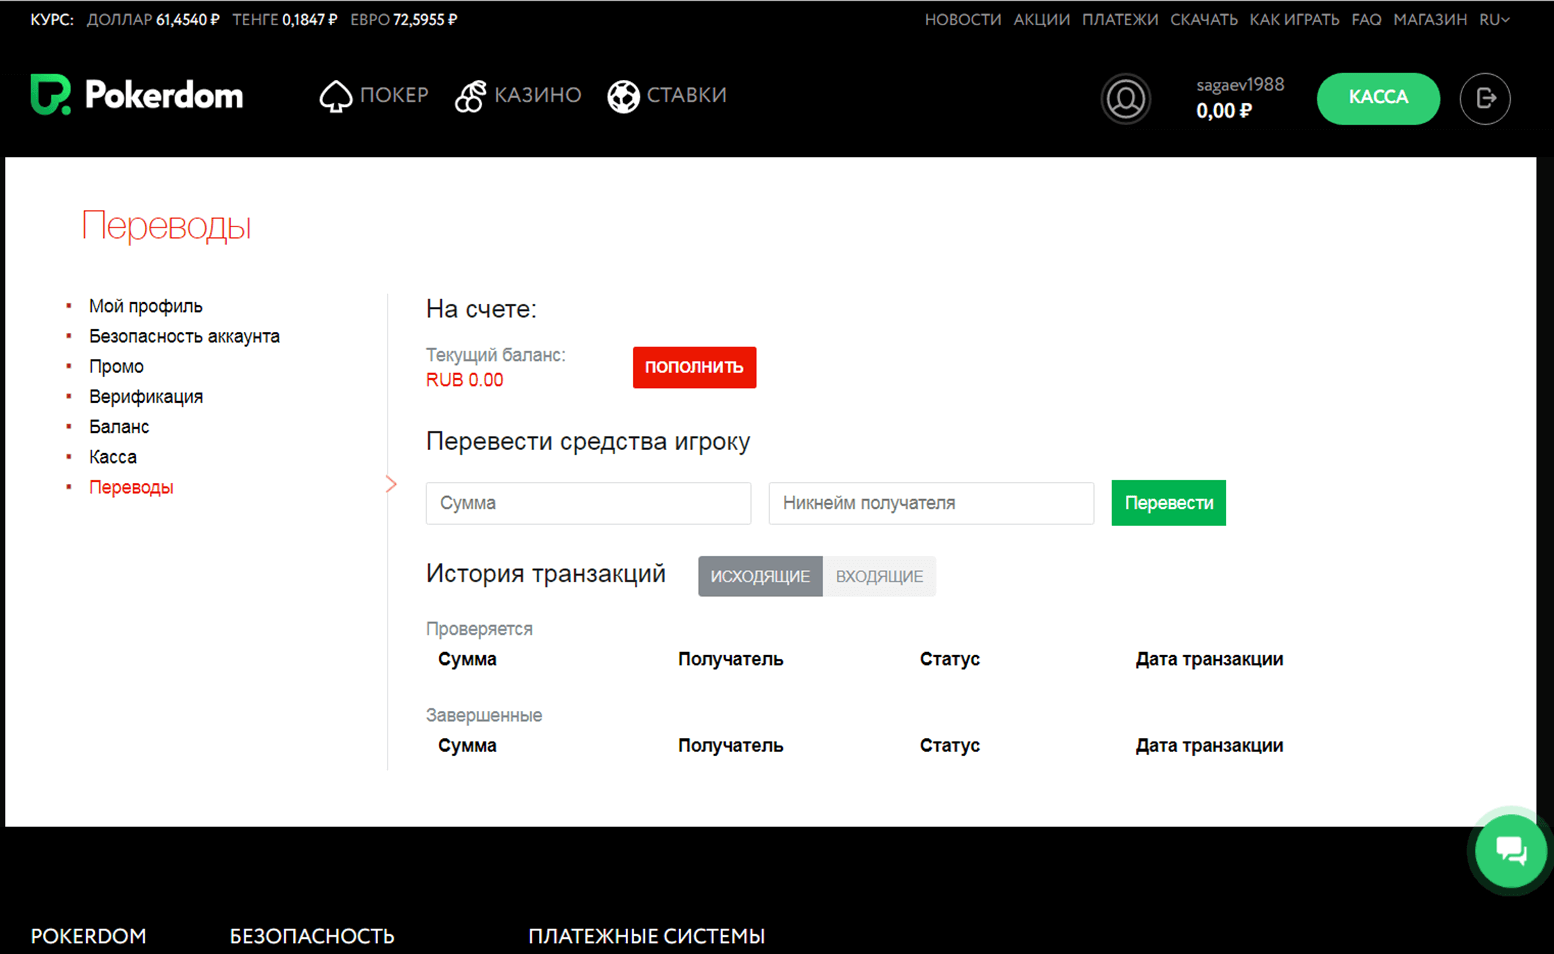Open the Casino cherries icon section
The width and height of the screenshot is (1554, 954).
(x=470, y=96)
